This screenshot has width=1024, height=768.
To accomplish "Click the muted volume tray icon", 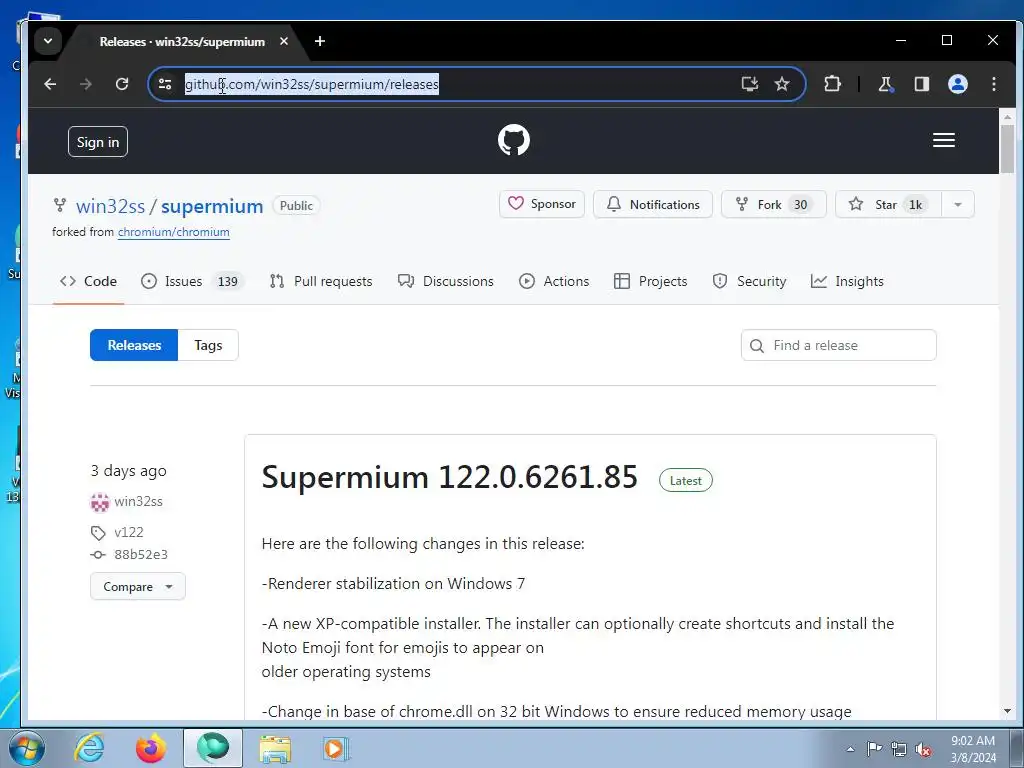I will pos(923,749).
